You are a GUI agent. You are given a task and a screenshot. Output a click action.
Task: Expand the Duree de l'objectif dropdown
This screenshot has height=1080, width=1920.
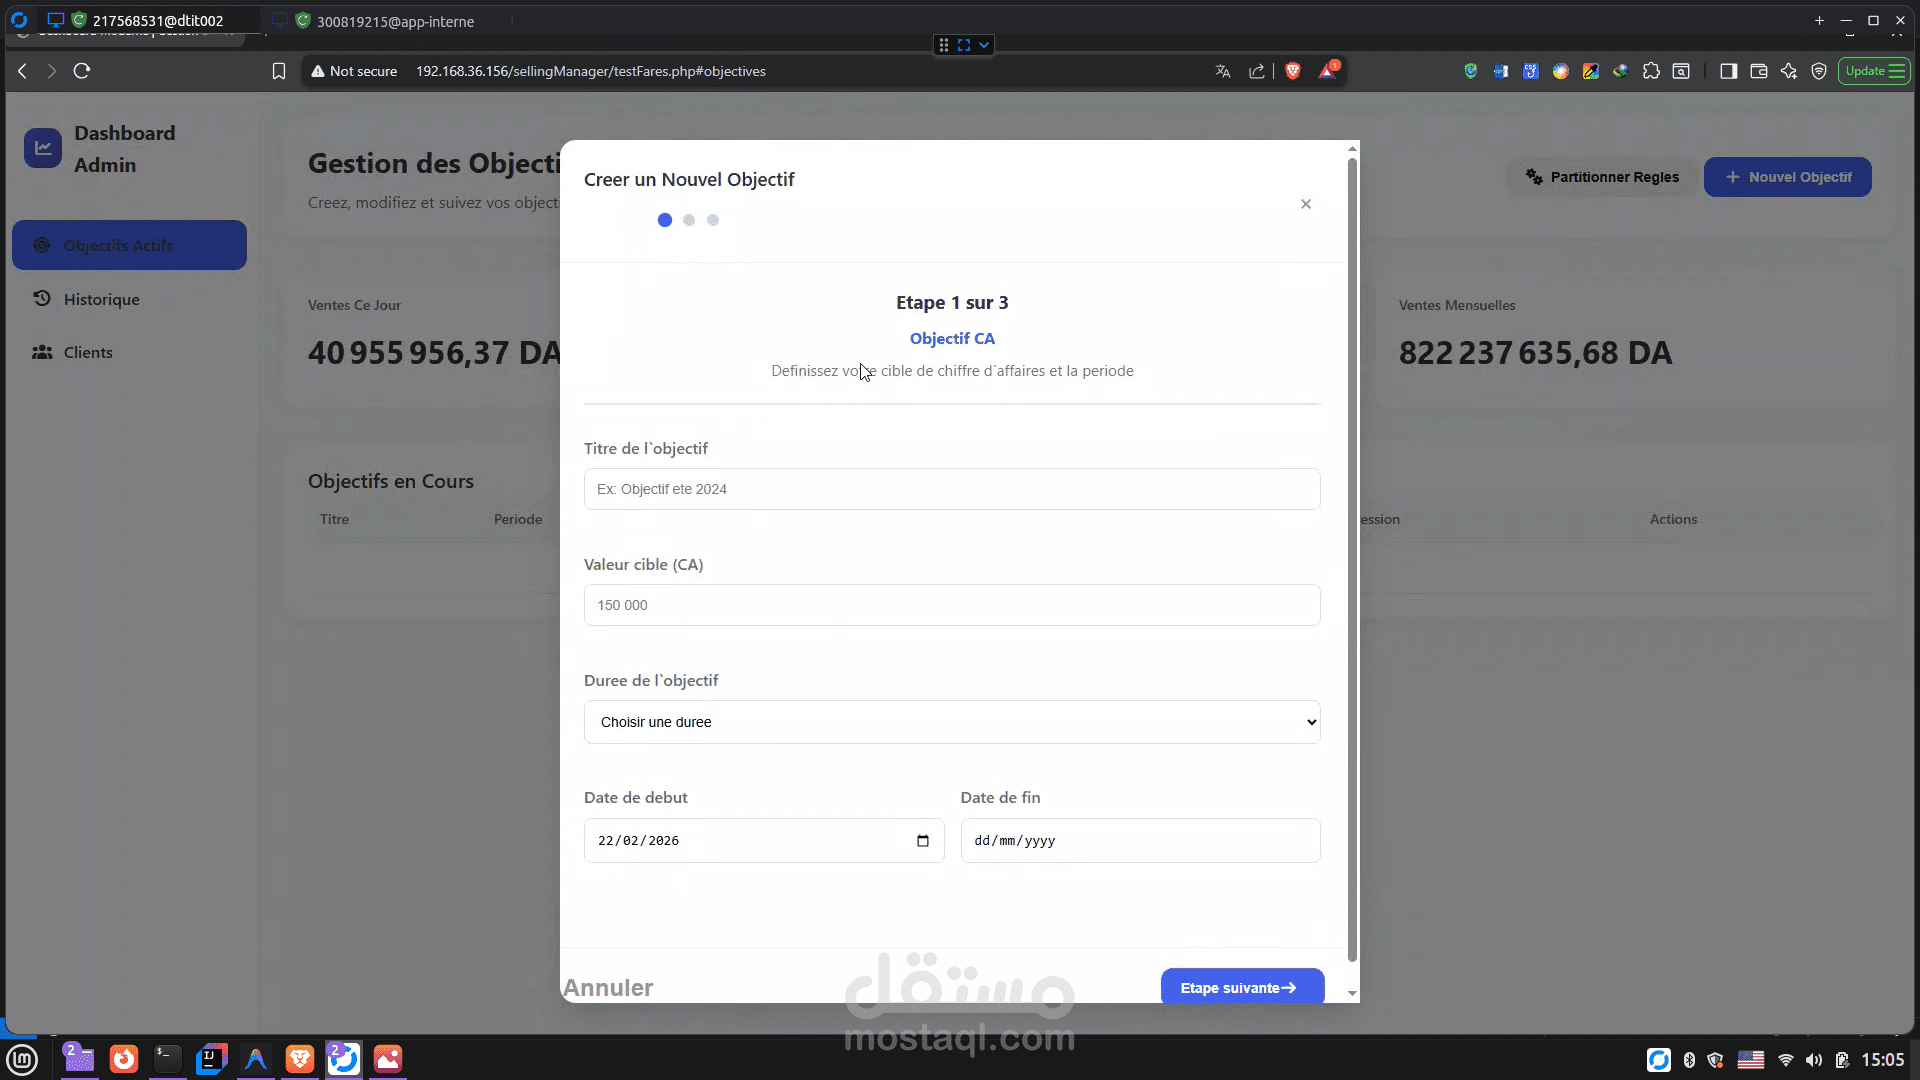coord(951,722)
